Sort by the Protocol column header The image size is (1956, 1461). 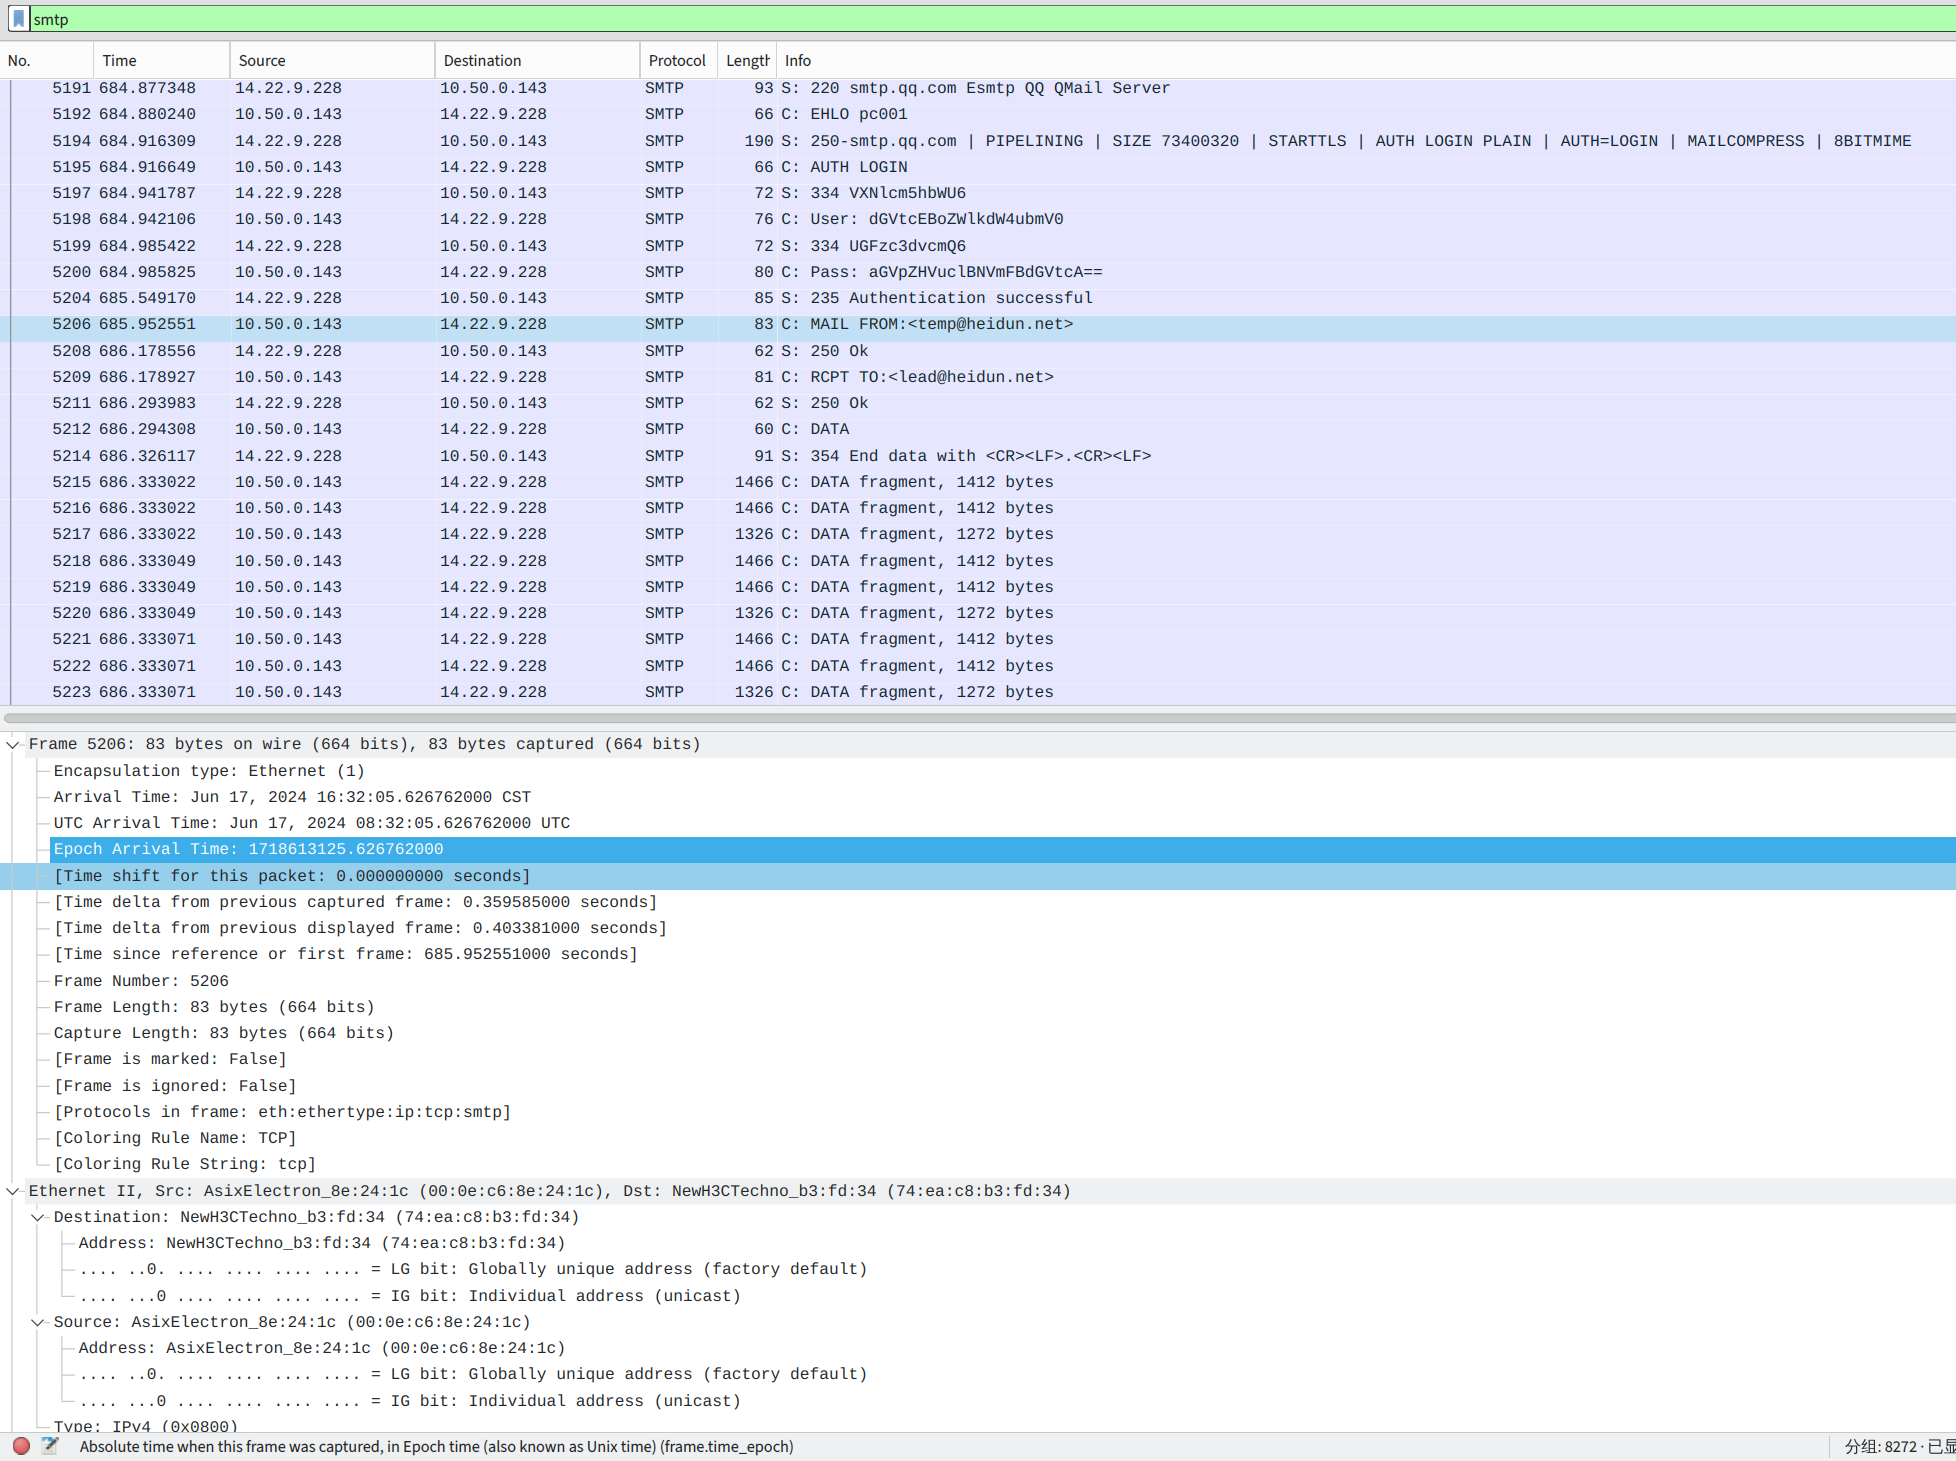pyautogui.click(x=676, y=61)
